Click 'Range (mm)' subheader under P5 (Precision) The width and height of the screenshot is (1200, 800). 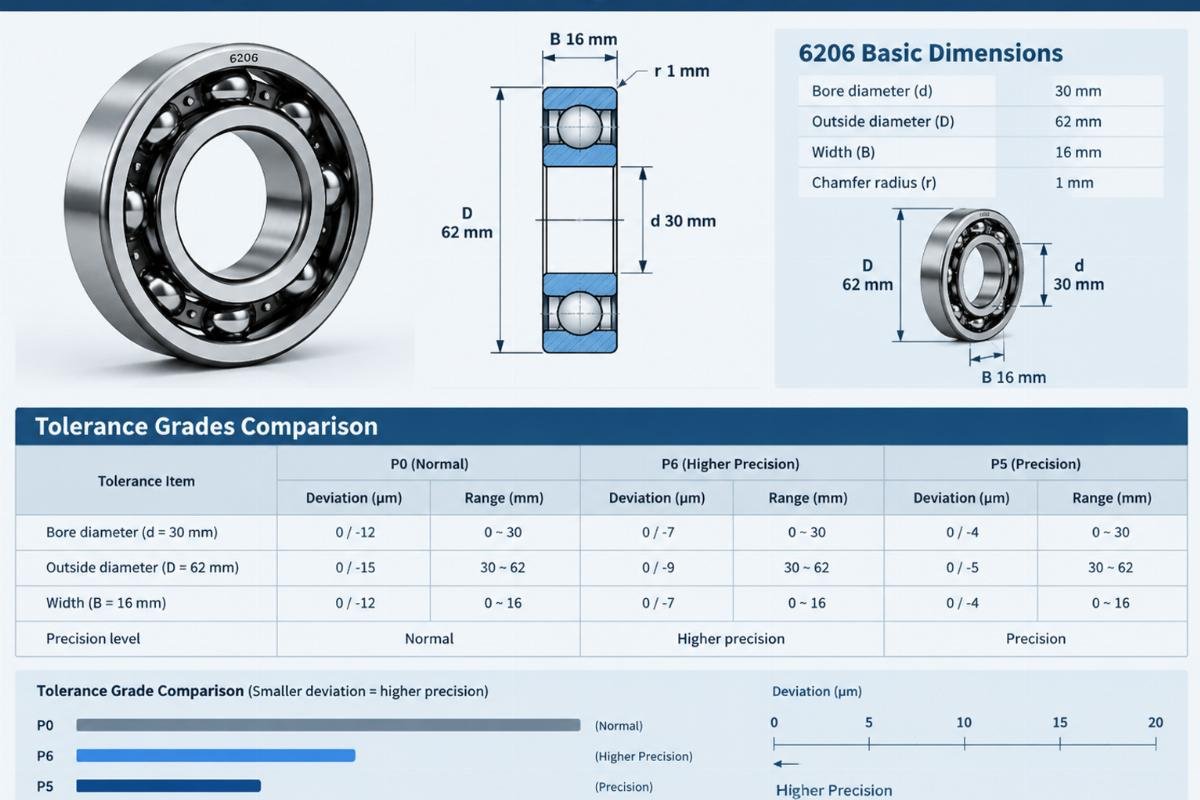click(1112, 498)
